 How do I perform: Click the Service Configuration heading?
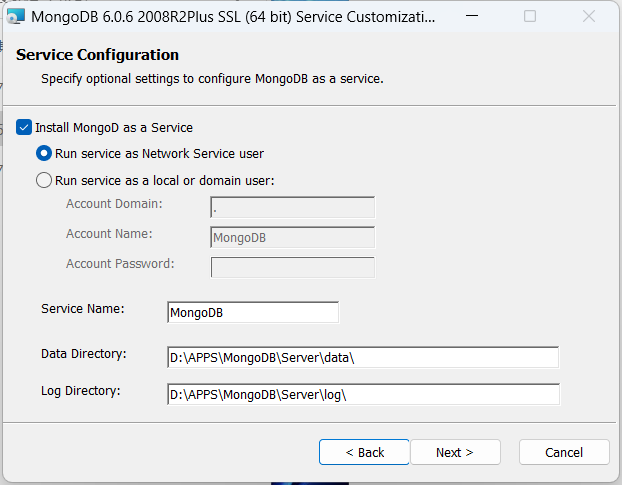[97, 55]
